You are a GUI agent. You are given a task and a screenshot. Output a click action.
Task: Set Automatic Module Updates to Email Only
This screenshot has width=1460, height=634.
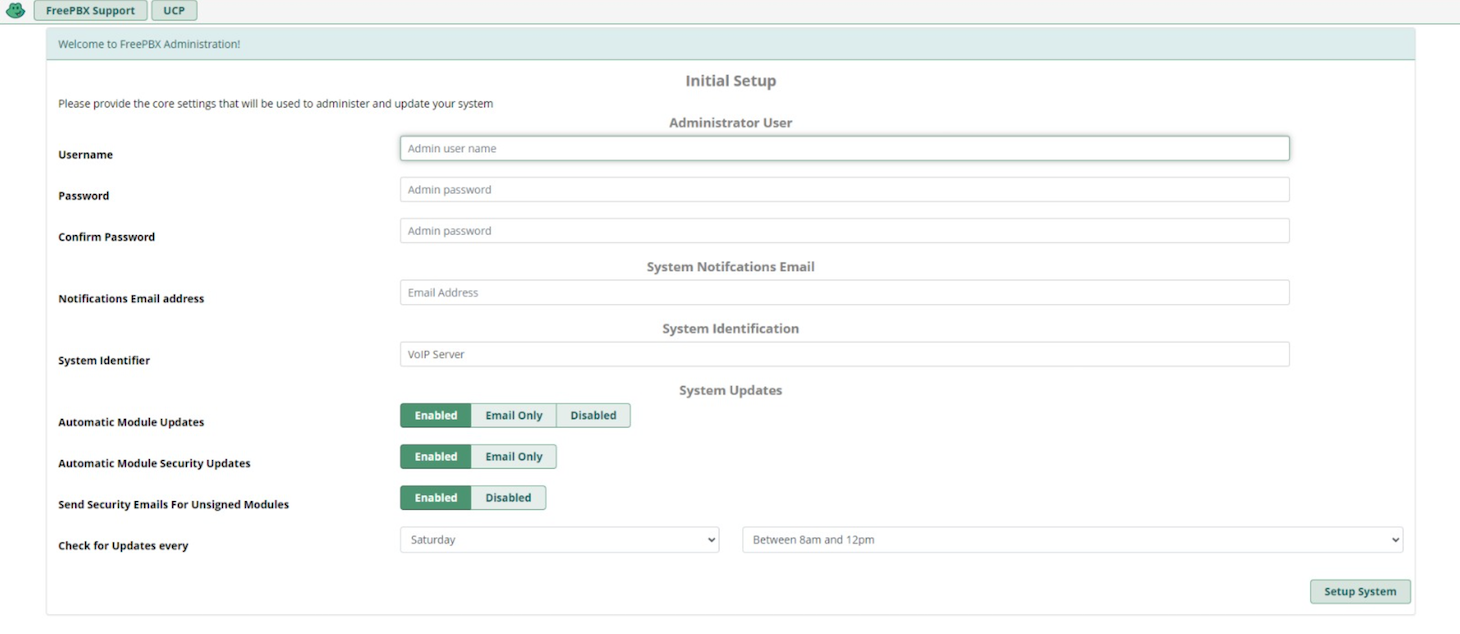pos(513,415)
